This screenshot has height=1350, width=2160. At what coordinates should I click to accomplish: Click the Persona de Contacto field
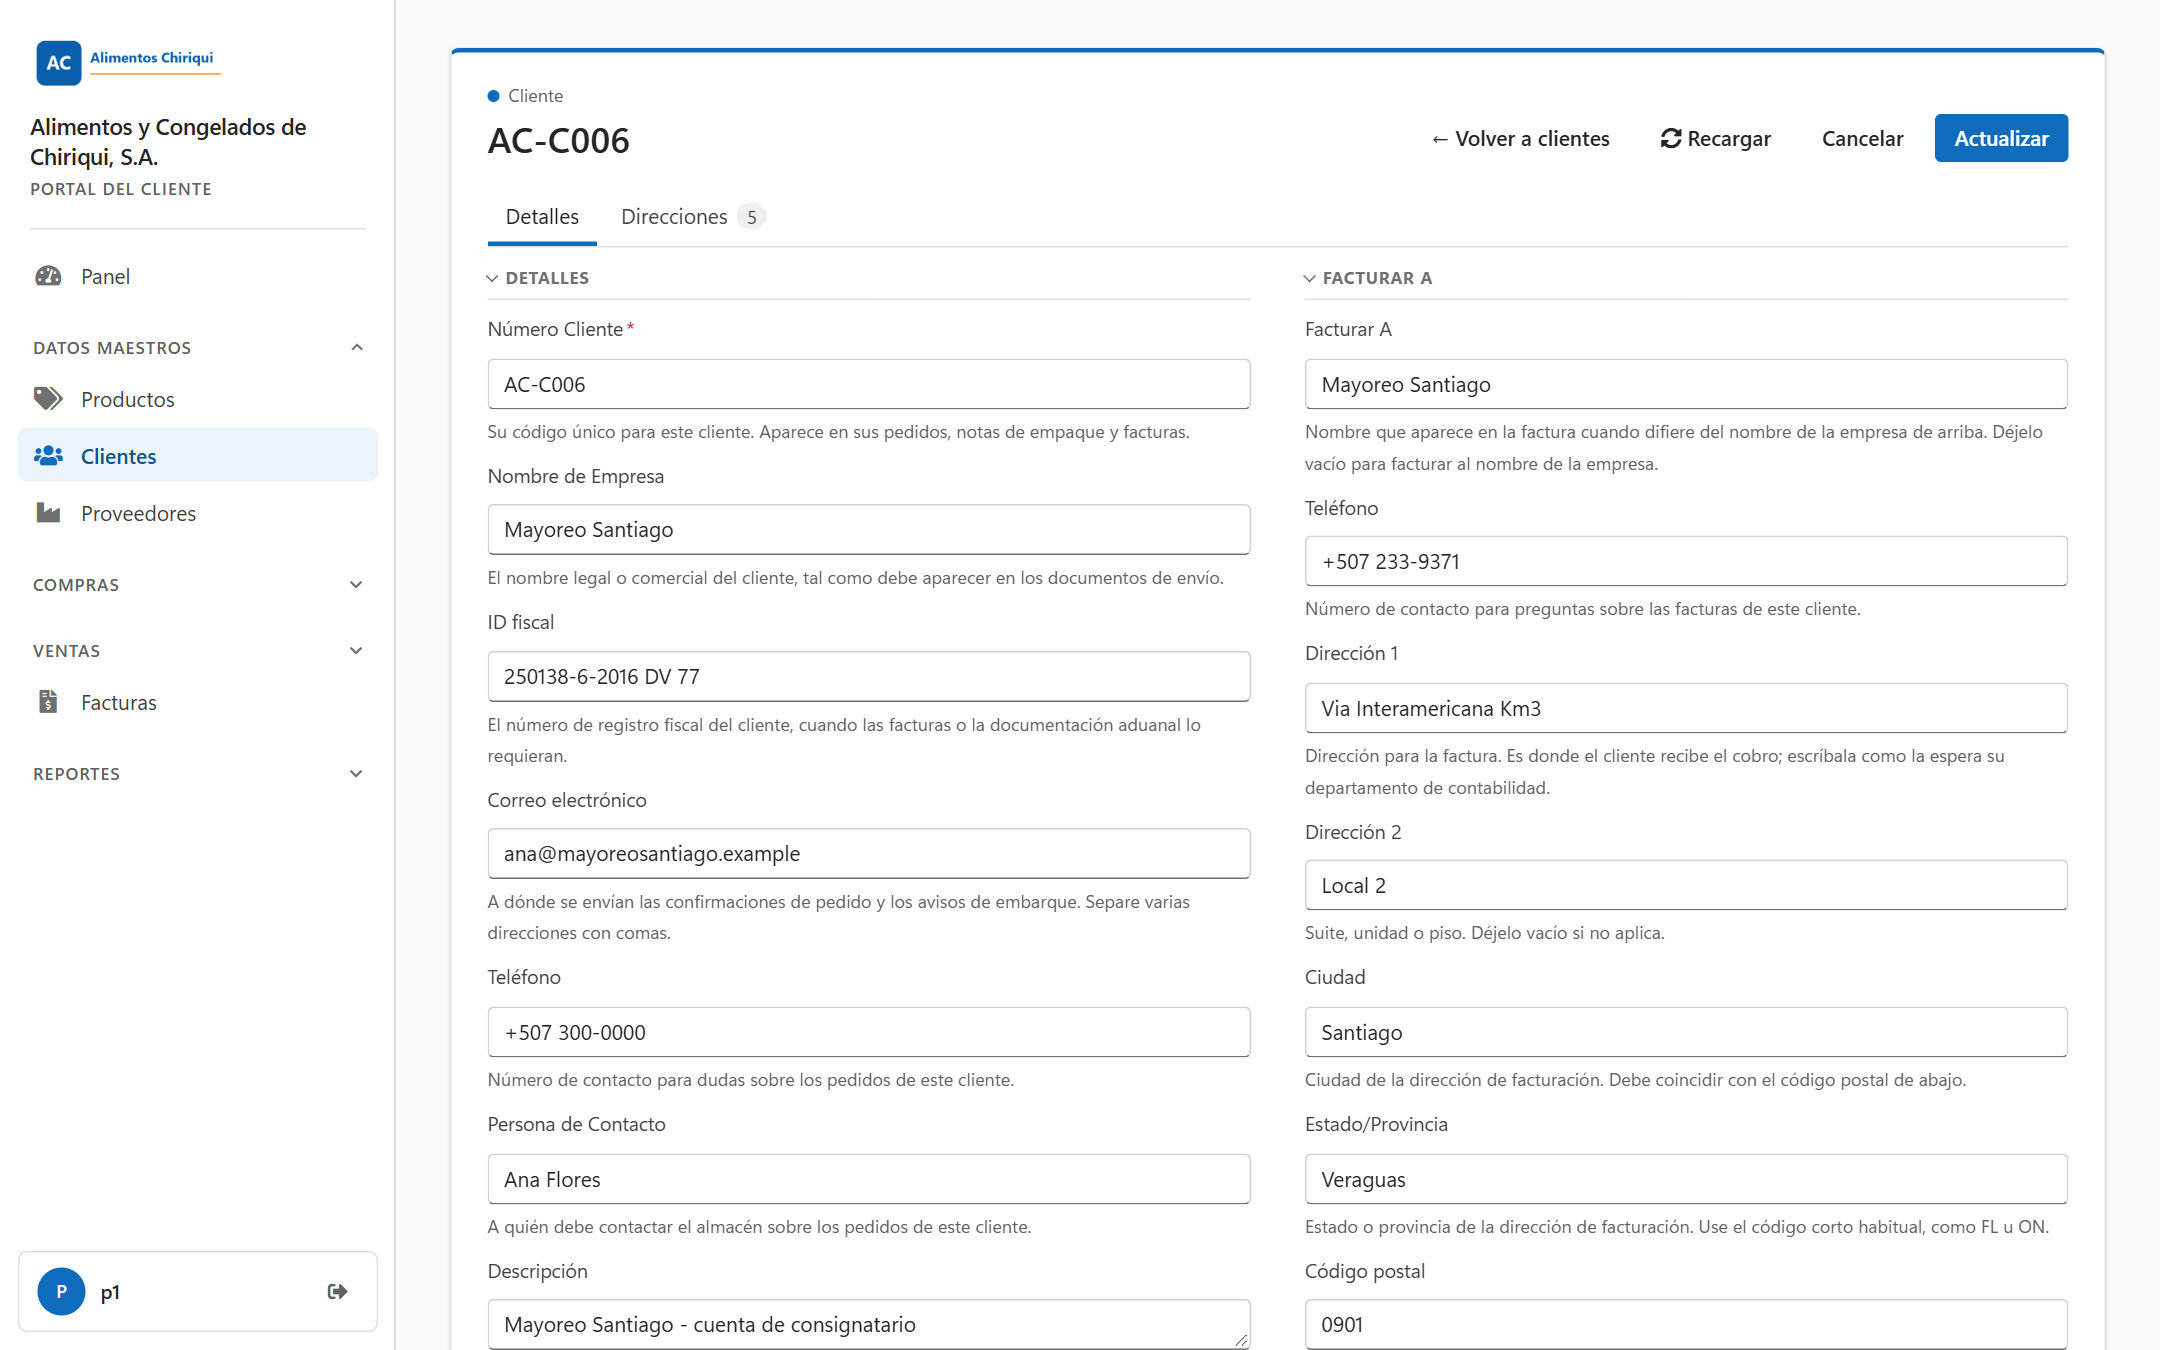pos(868,1179)
